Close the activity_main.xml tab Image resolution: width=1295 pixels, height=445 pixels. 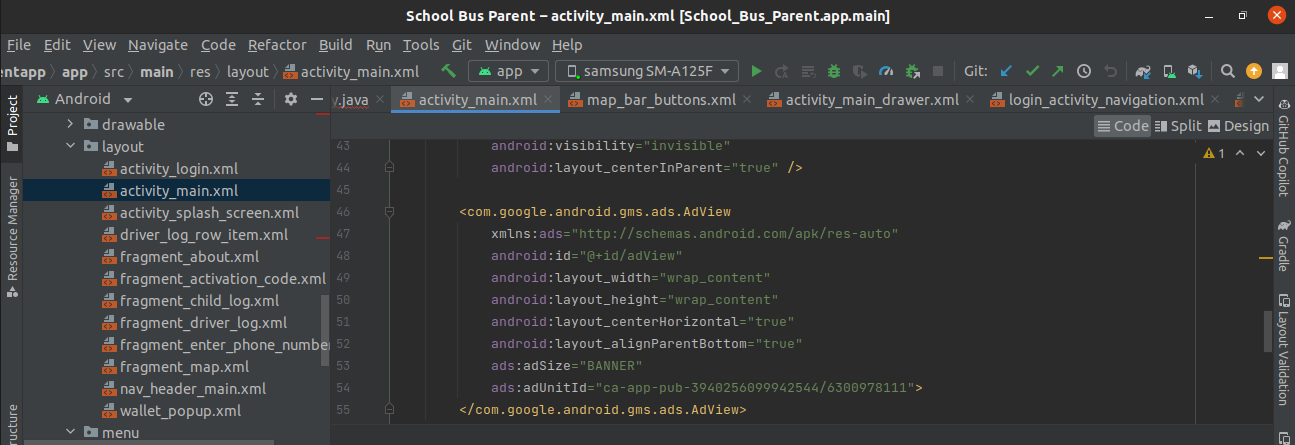(x=546, y=100)
